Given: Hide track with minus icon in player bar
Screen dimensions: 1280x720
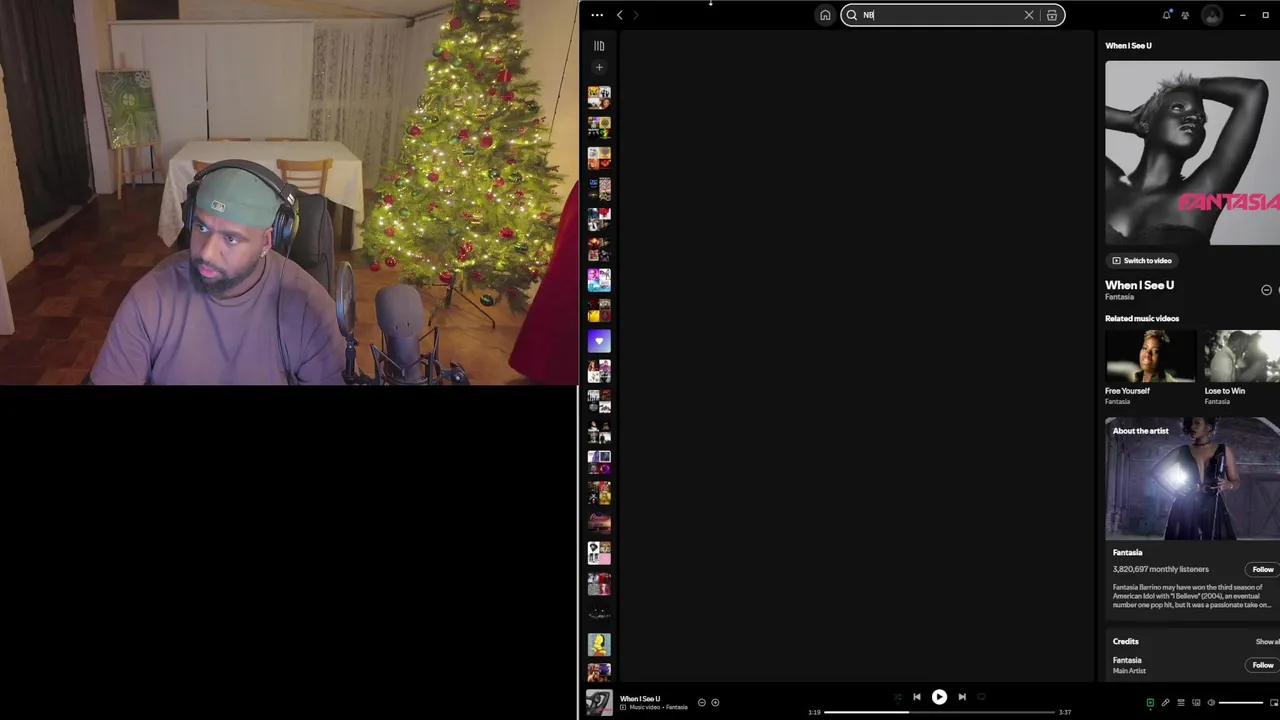Looking at the screenshot, I should [x=701, y=703].
